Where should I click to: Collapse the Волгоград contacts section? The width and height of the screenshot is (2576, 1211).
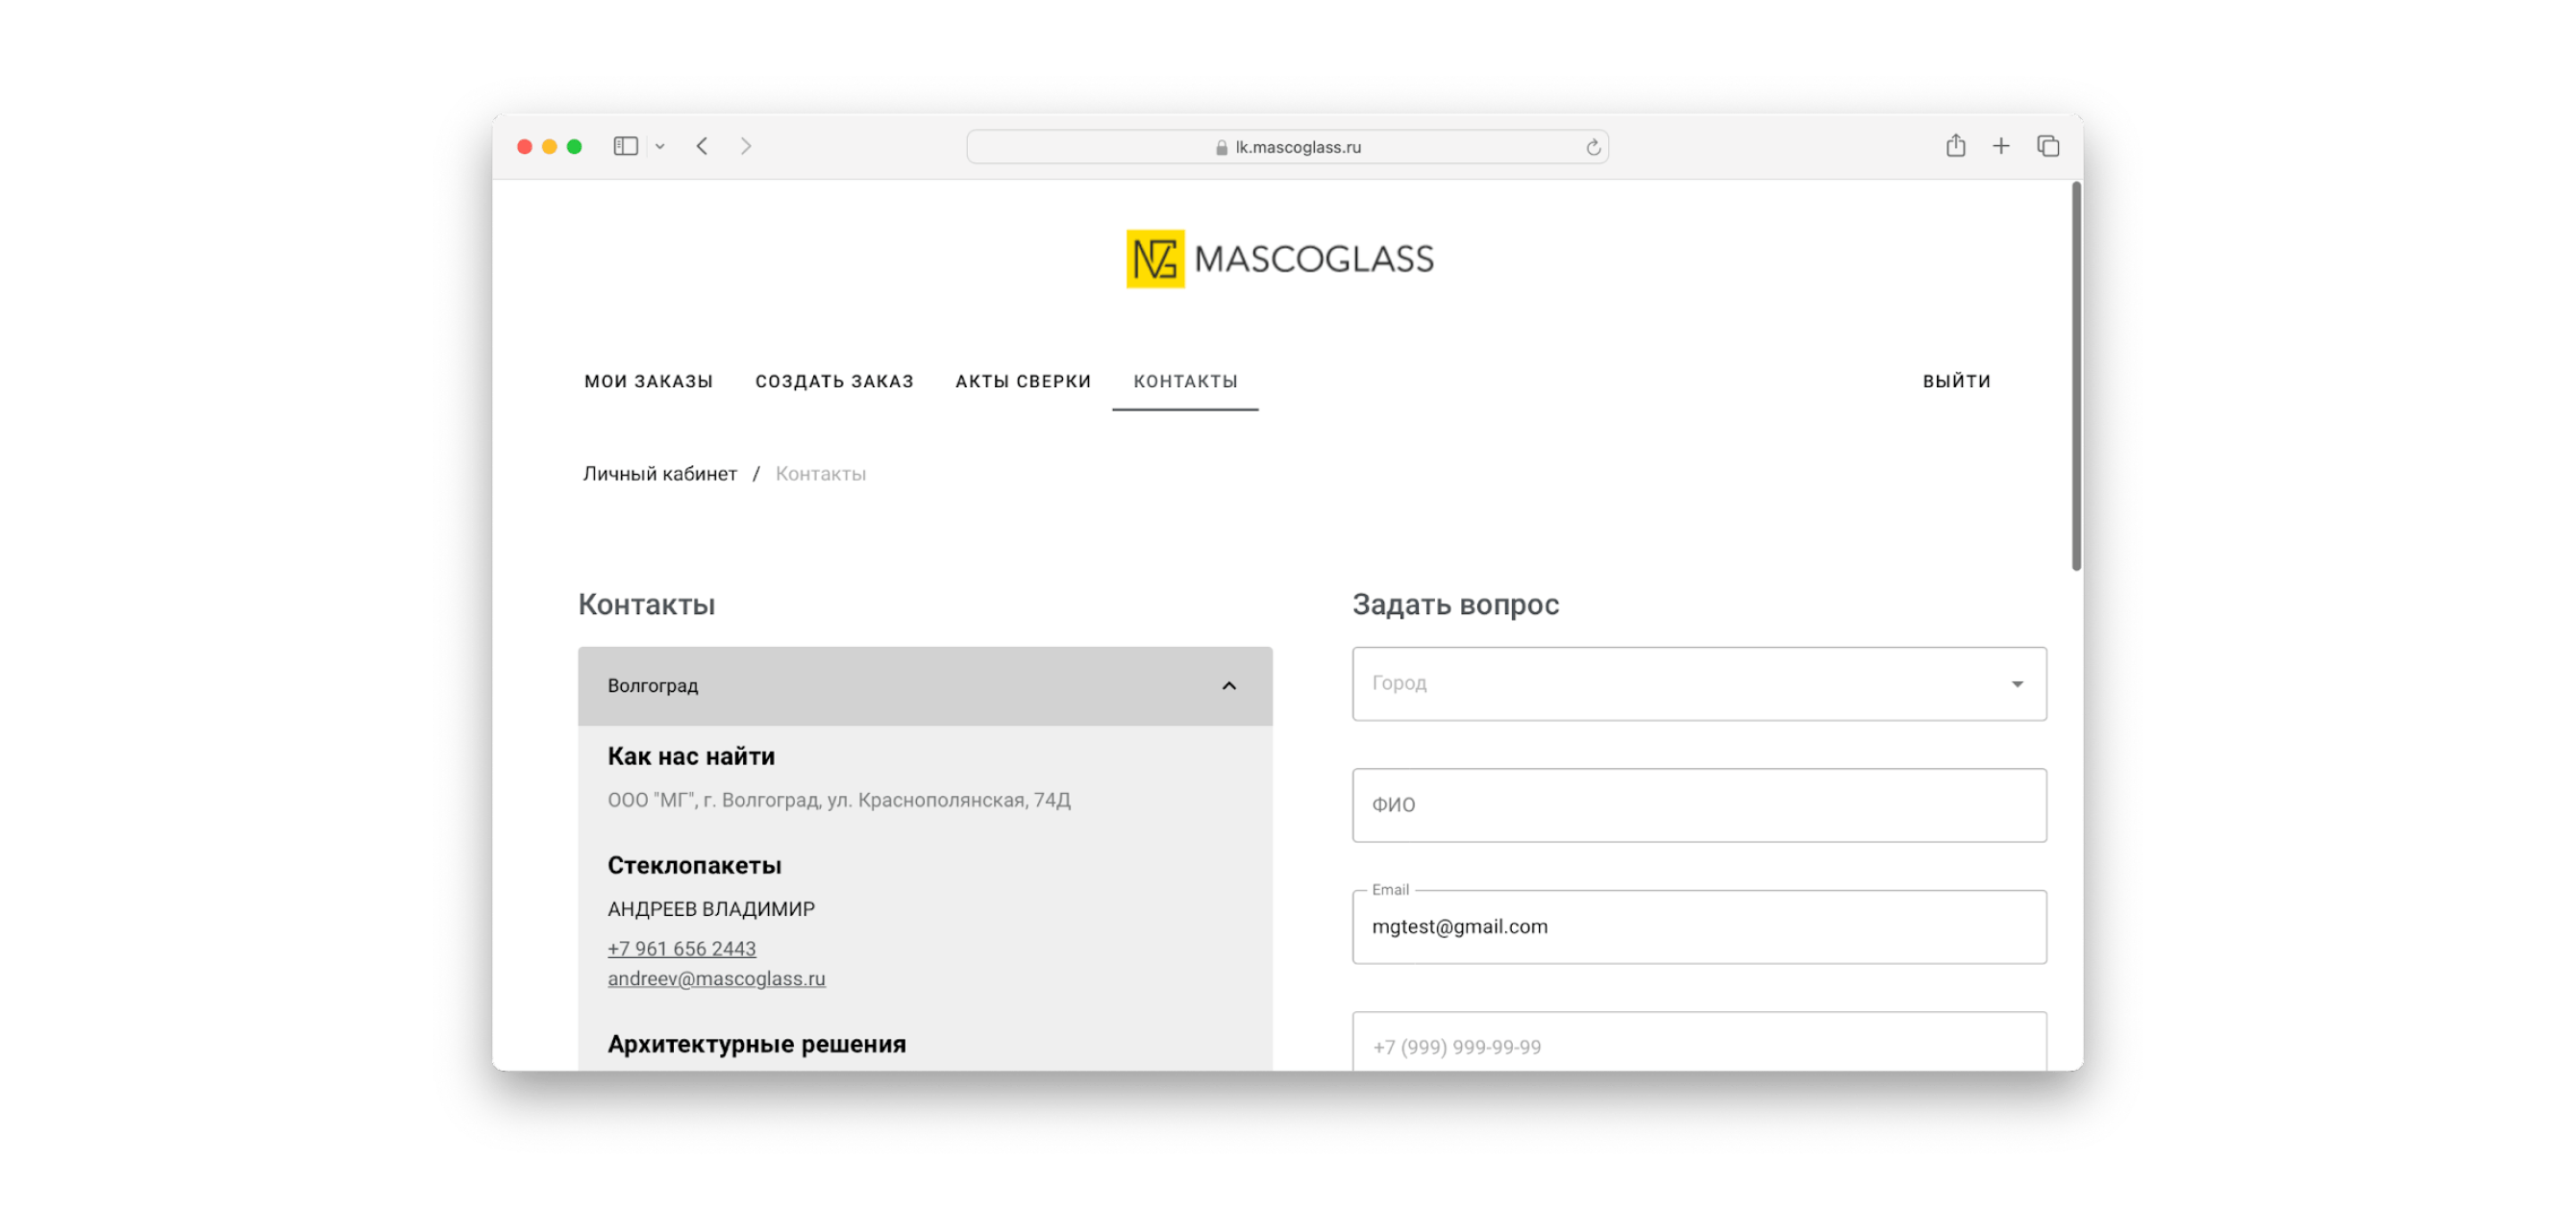pyautogui.click(x=925, y=686)
